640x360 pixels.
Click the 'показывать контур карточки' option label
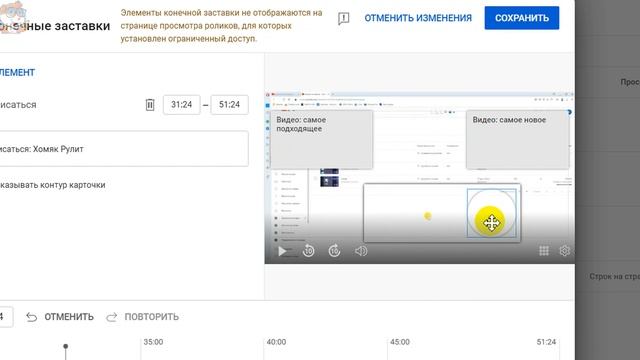(x=53, y=185)
